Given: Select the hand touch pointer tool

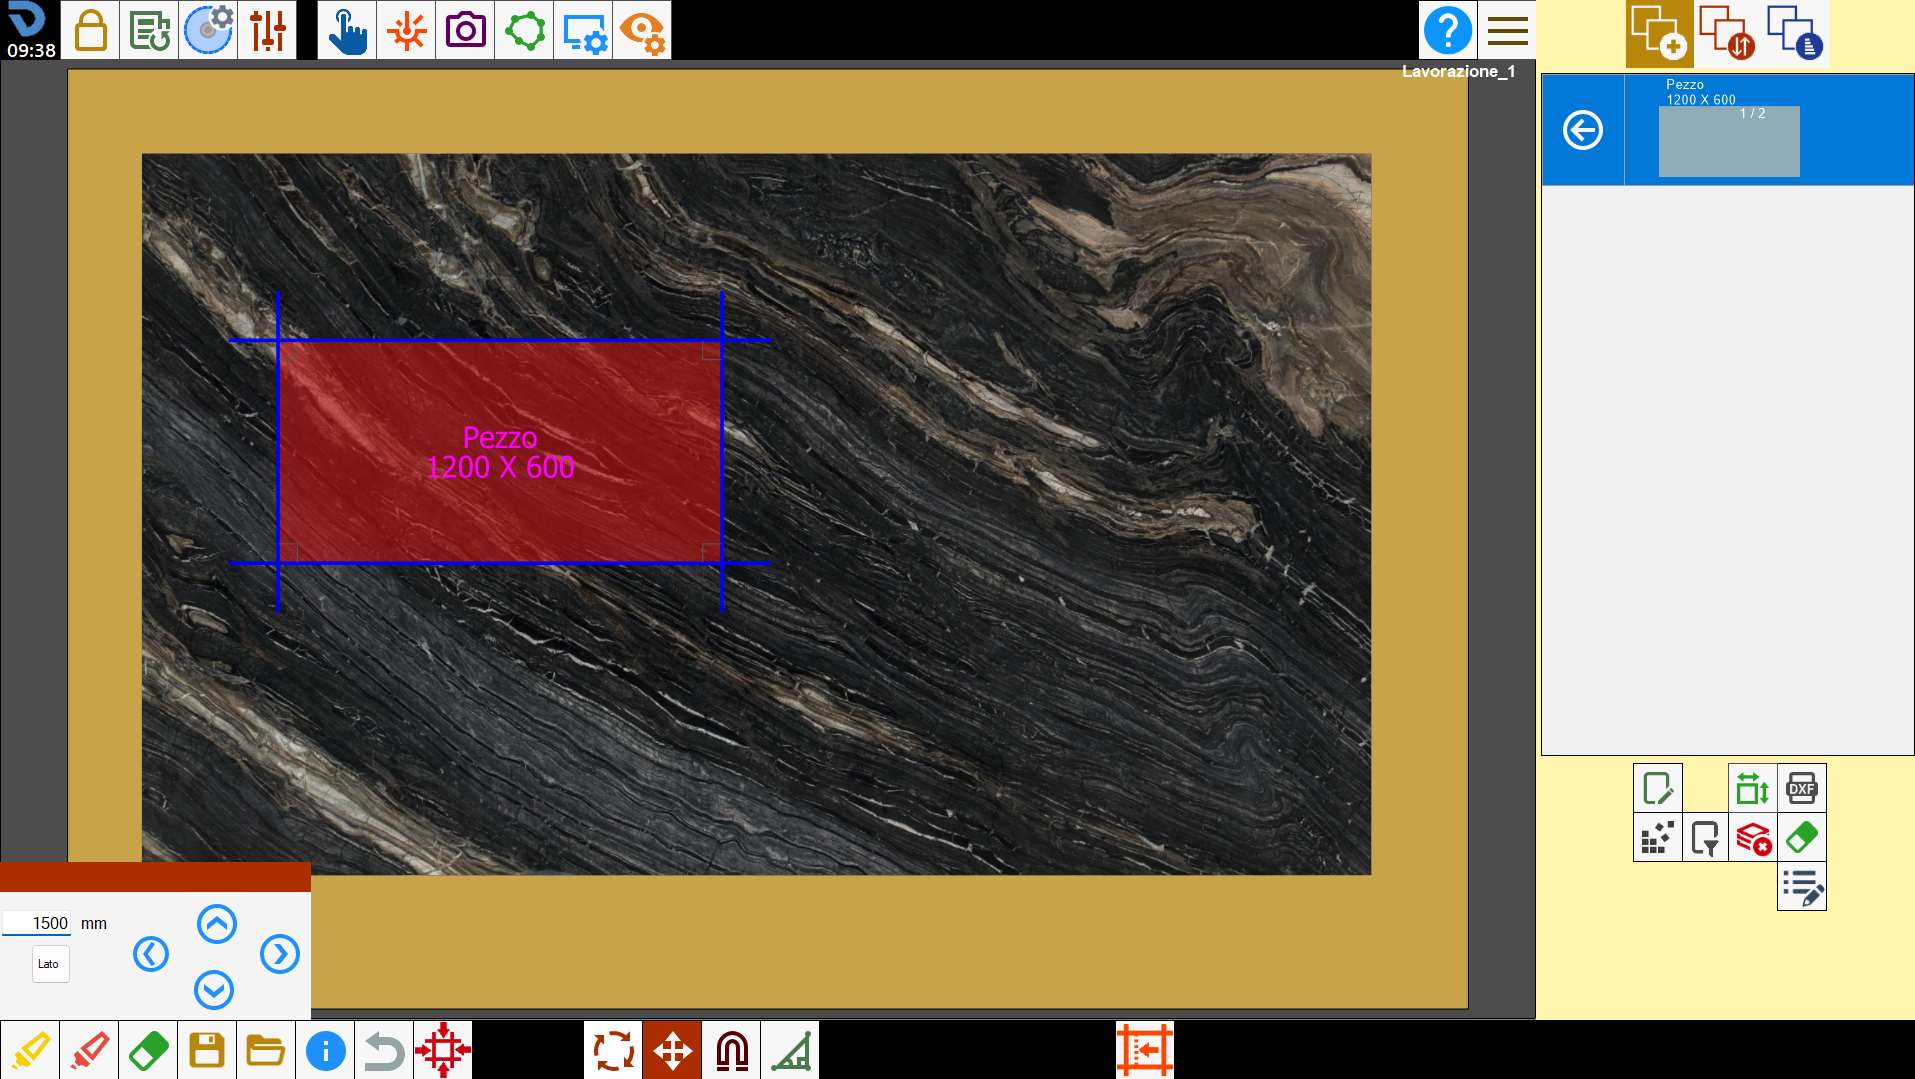Looking at the screenshot, I should click(347, 30).
